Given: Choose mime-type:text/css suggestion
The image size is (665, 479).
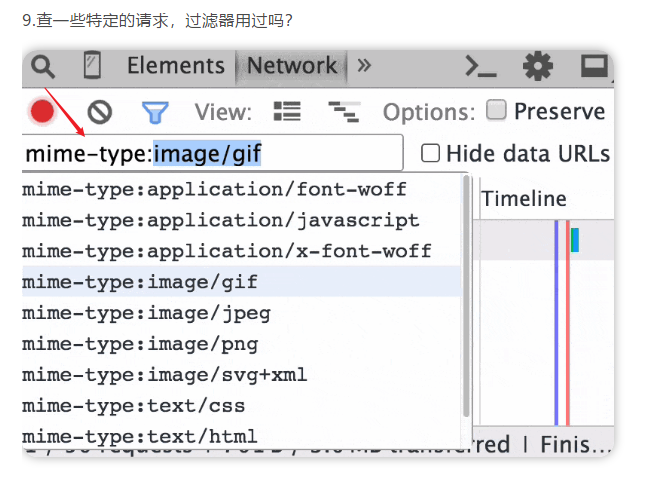Looking at the screenshot, I should click(241, 406).
